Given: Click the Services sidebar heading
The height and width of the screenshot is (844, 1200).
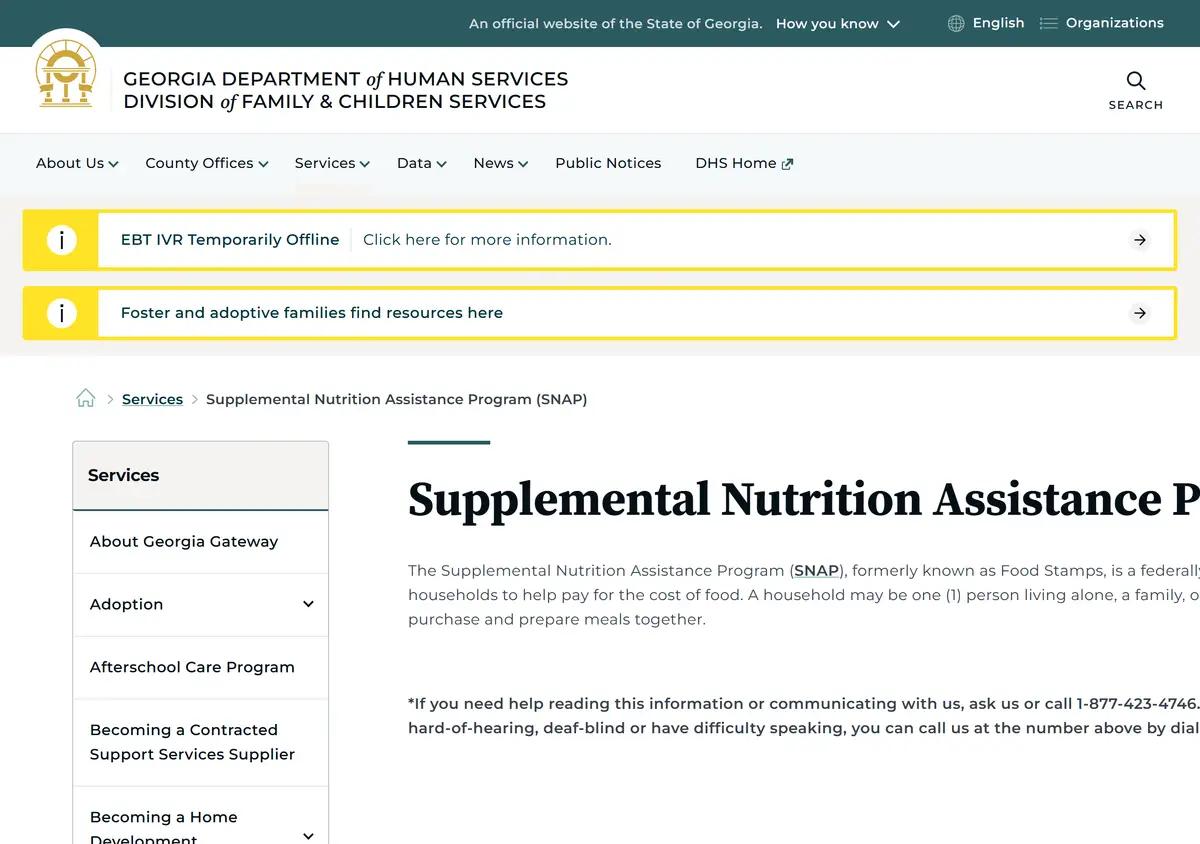Looking at the screenshot, I should point(123,475).
